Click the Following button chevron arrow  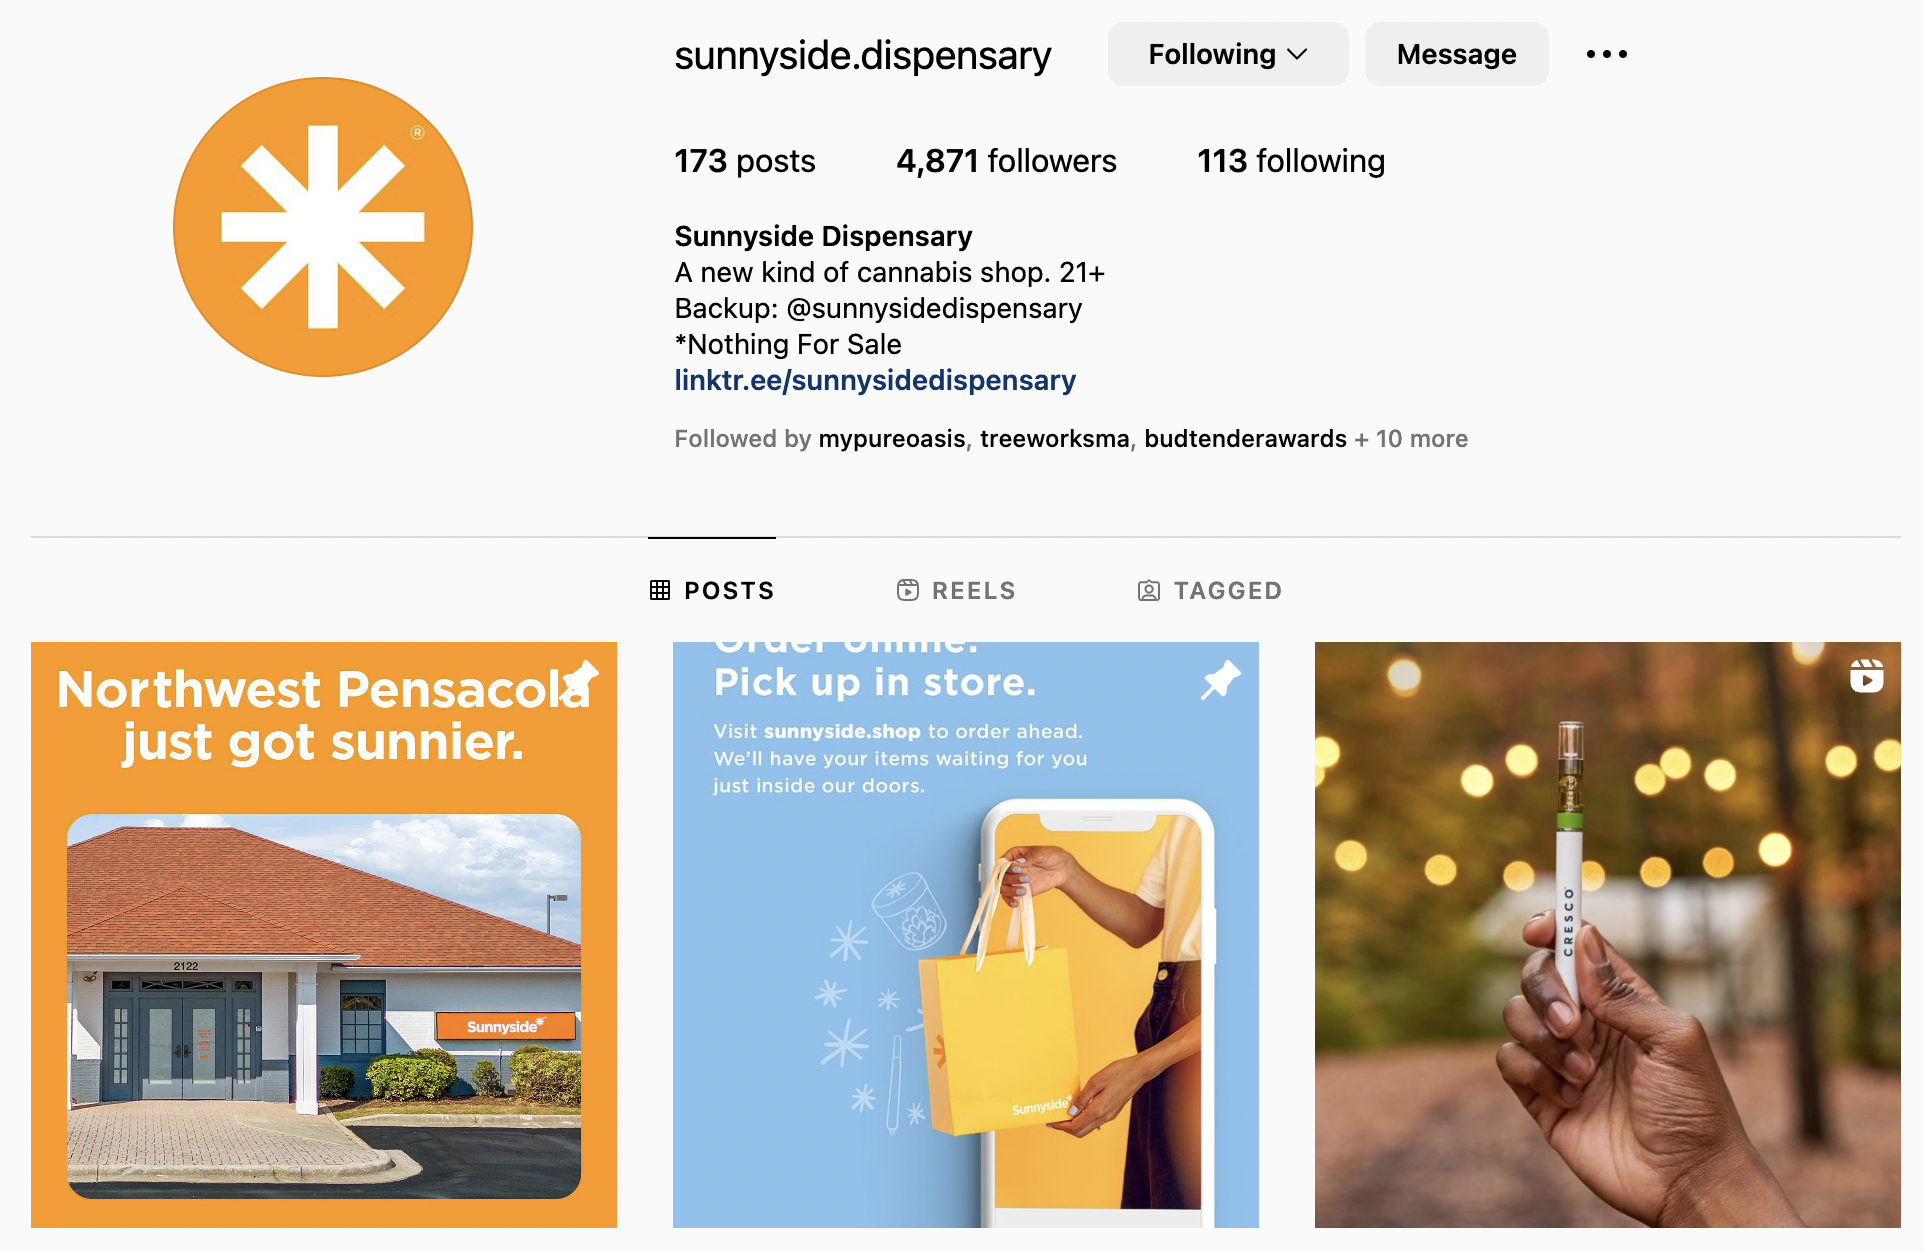(1298, 54)
